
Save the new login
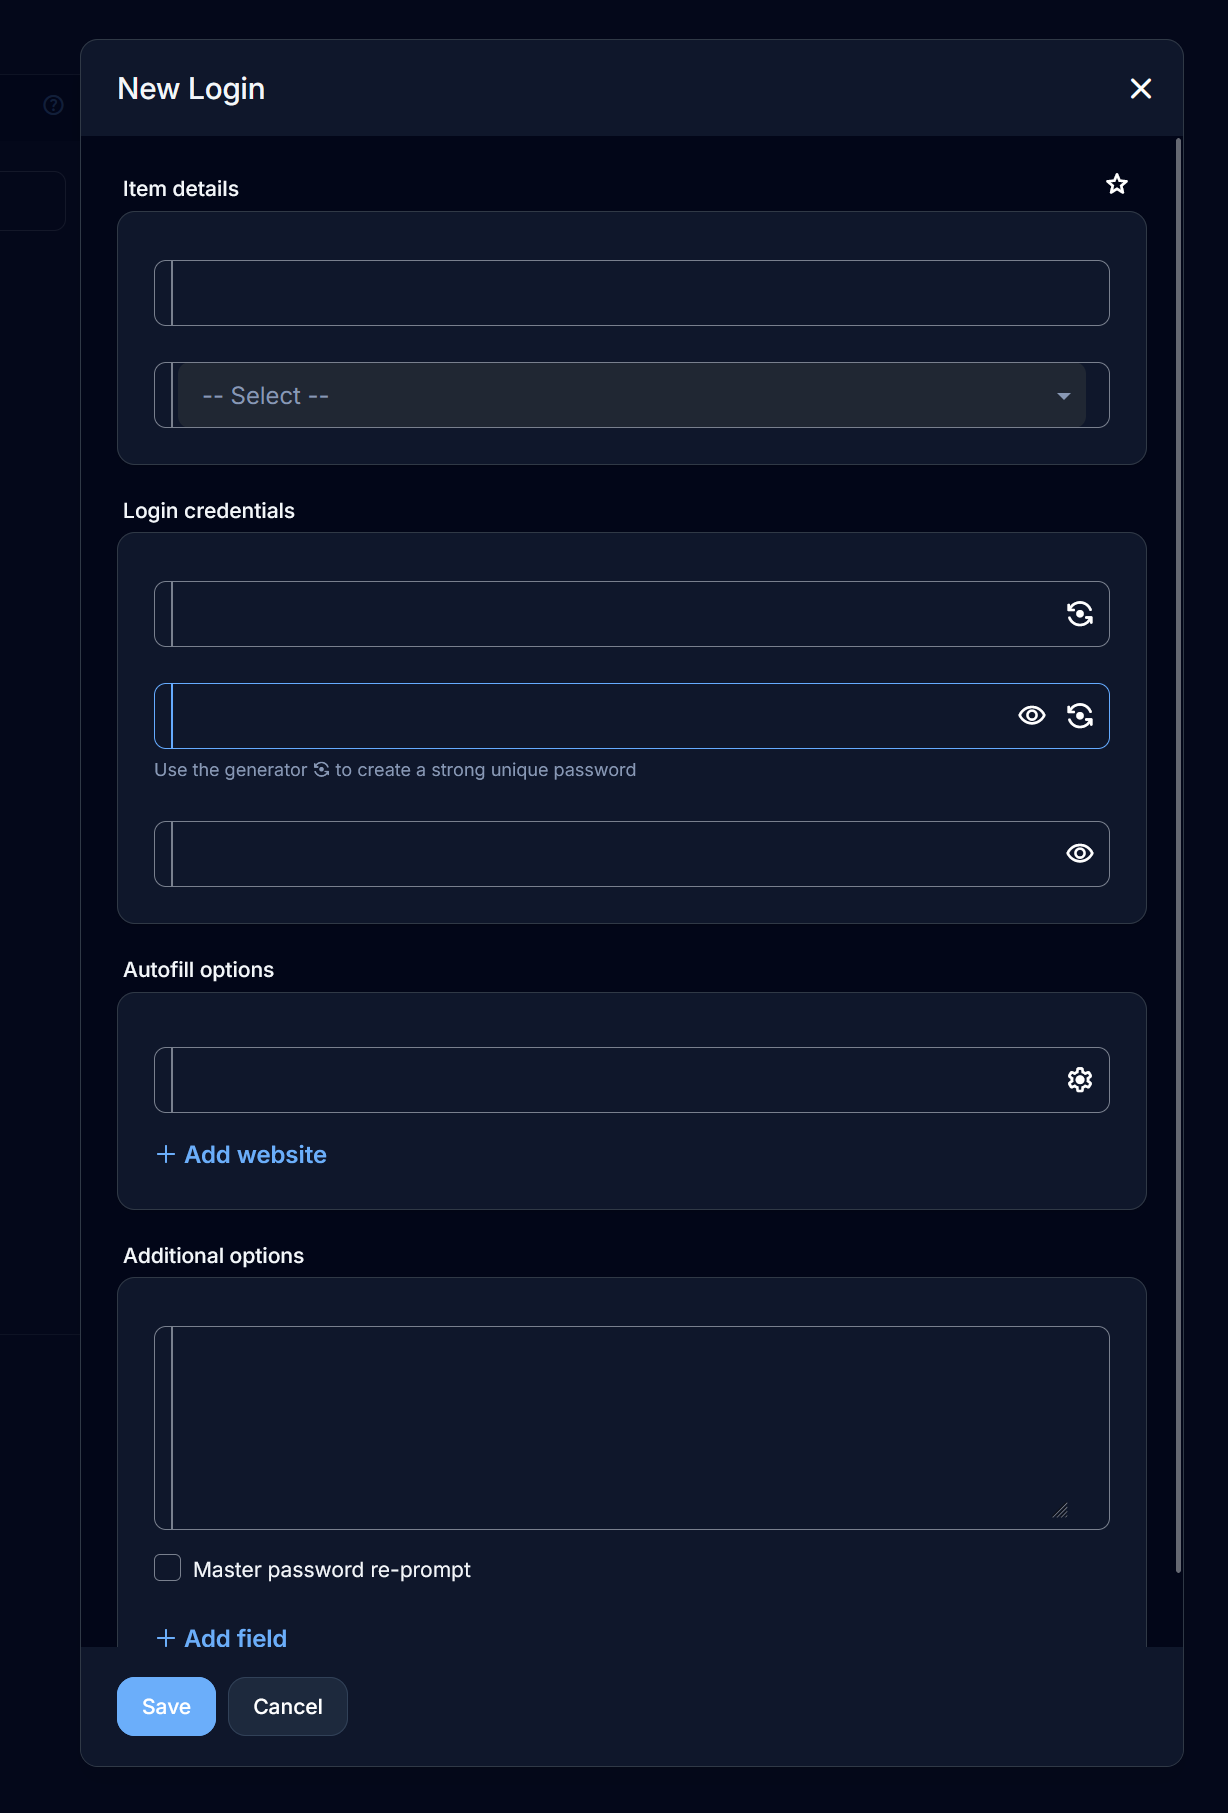[x=166, y=1707]
